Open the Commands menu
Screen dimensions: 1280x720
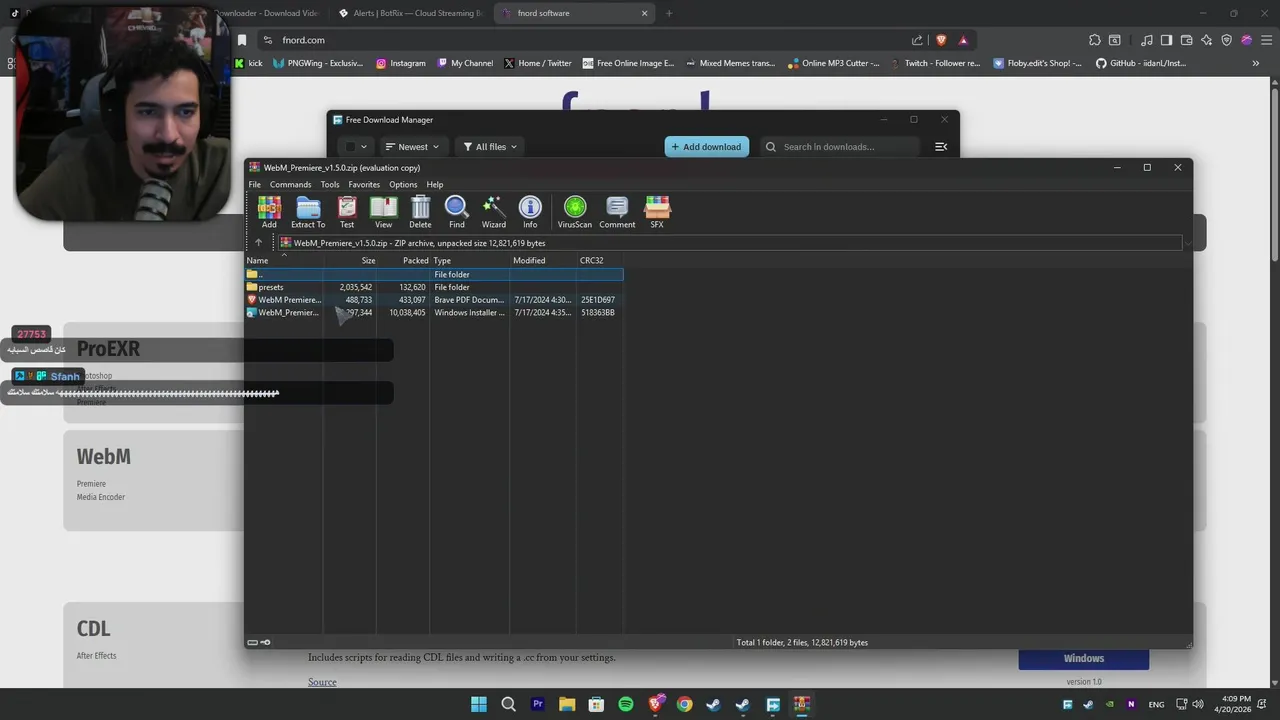pyautogui.click(x=290, y=184)
